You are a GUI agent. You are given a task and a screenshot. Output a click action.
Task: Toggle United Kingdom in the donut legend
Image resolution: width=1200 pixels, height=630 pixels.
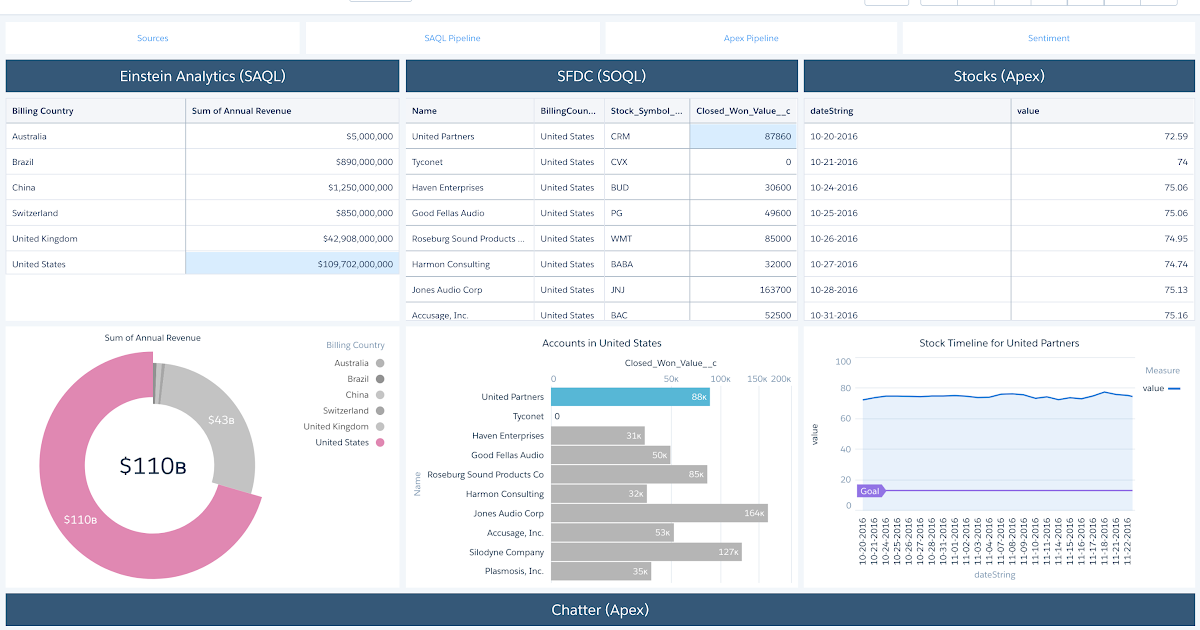click(344, 427)
